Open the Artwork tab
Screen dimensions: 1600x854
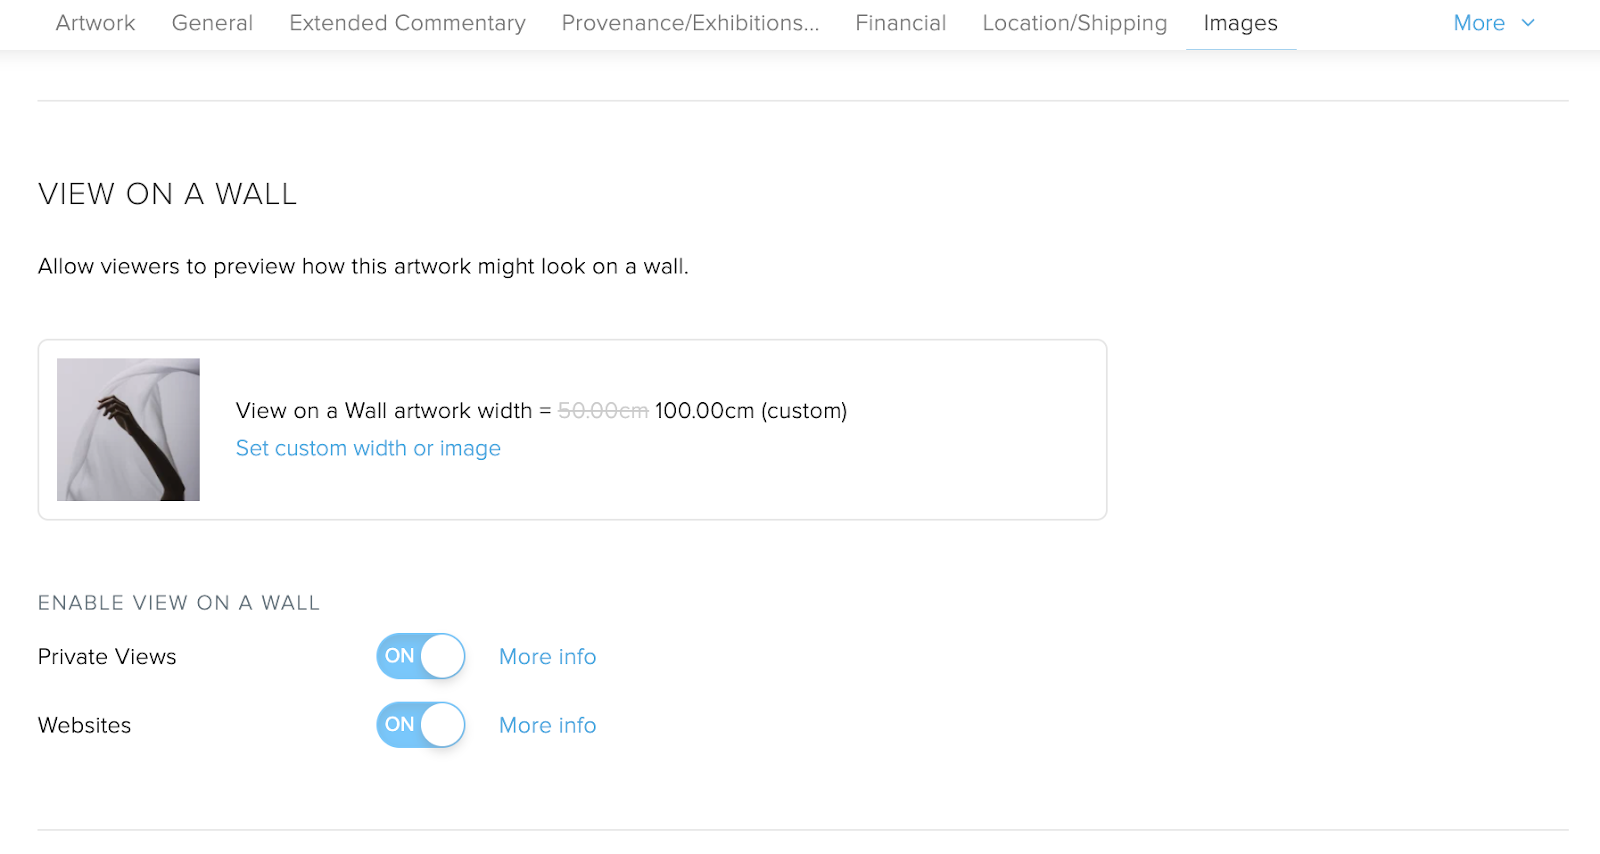95,23
